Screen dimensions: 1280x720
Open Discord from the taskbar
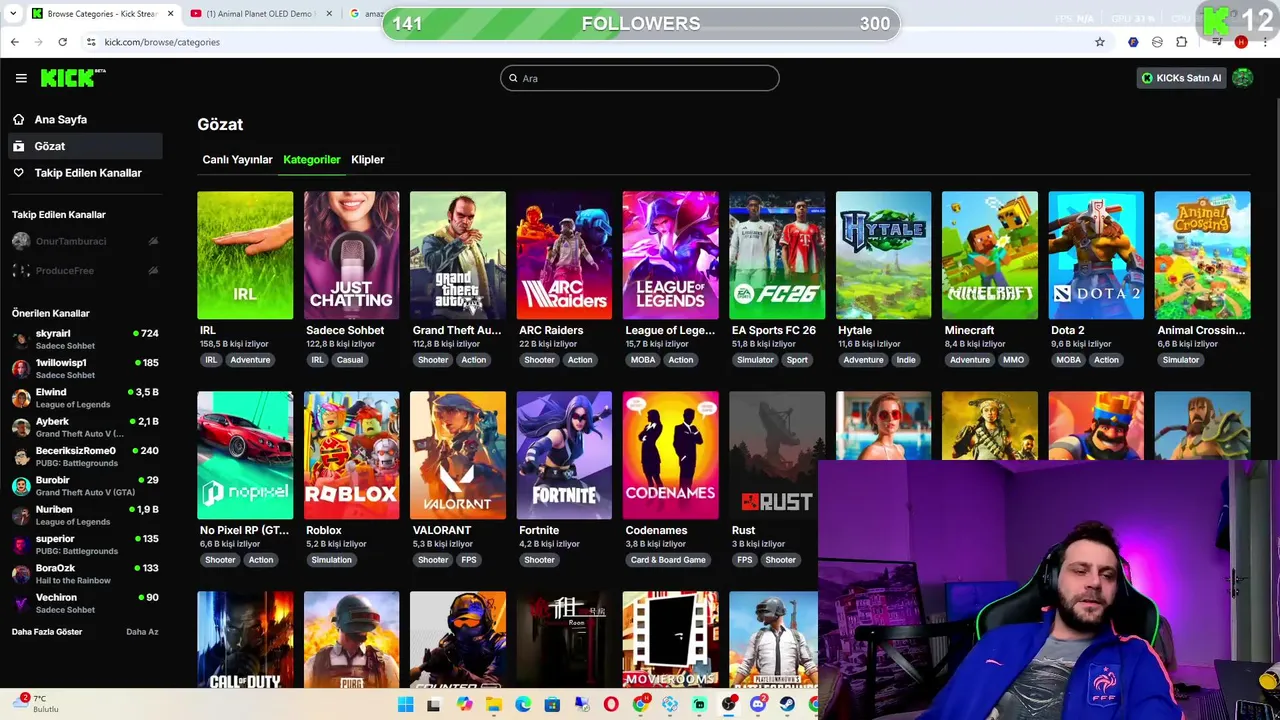[x=758, y=705]
